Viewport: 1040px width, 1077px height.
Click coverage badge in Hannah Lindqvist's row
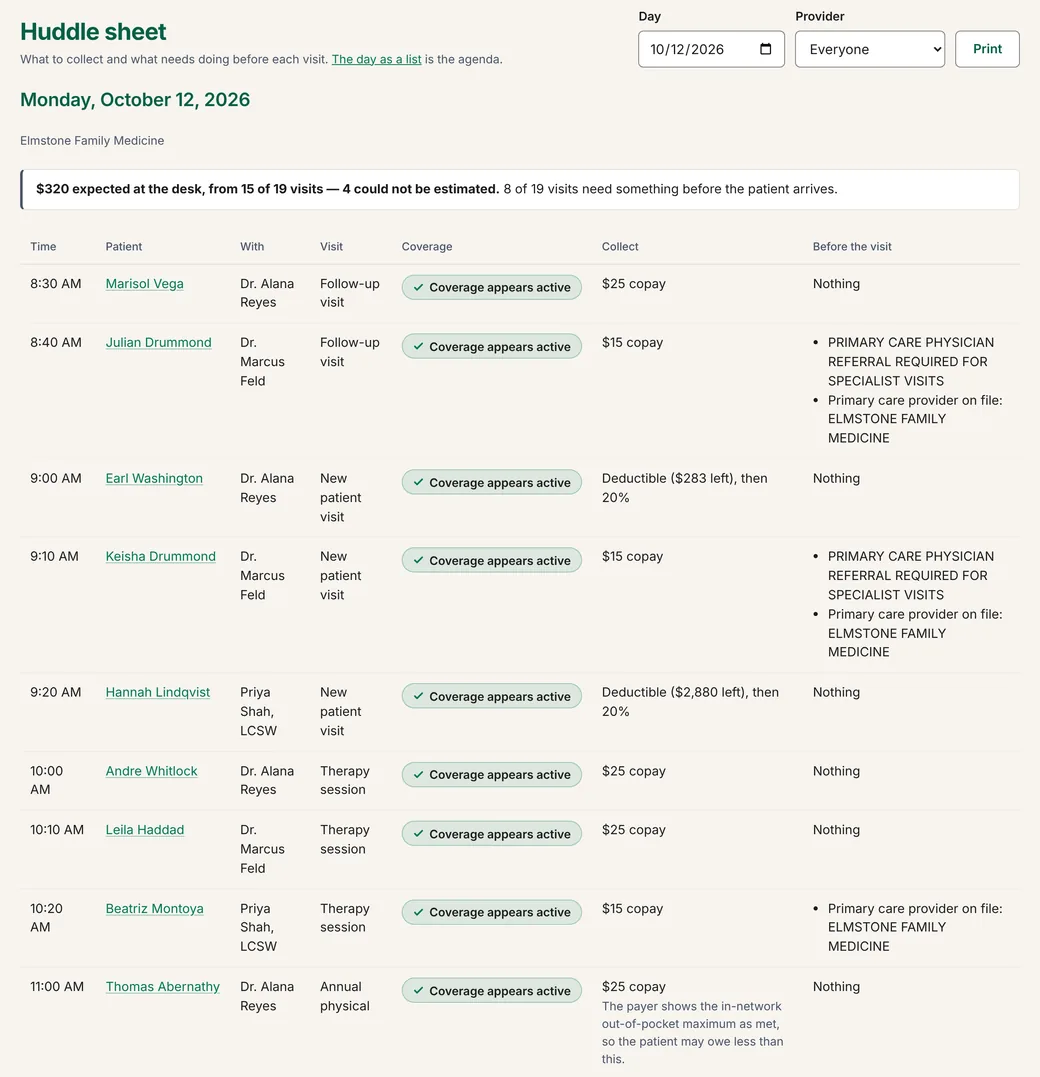[x=492, y=696]
